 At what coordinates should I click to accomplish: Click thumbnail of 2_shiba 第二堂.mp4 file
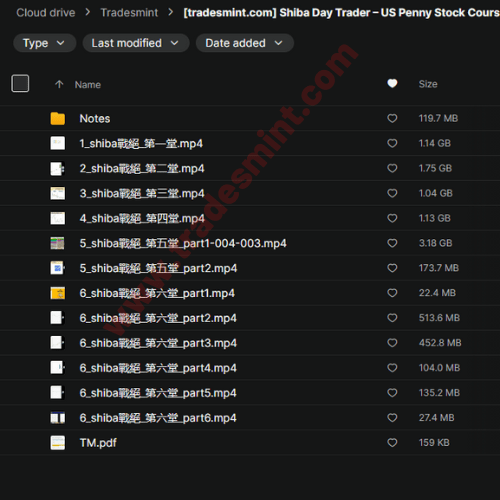coord(58,168)
